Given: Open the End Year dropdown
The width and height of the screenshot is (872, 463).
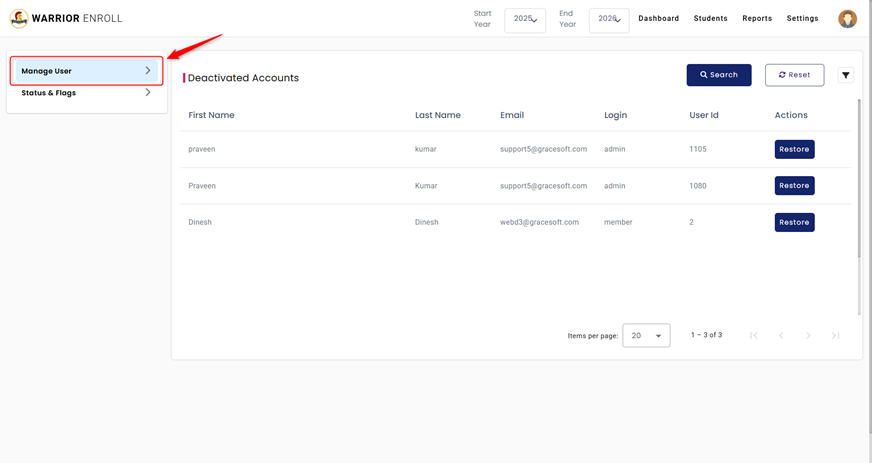Looking at the screenshot, I should [x=609, y=19].
